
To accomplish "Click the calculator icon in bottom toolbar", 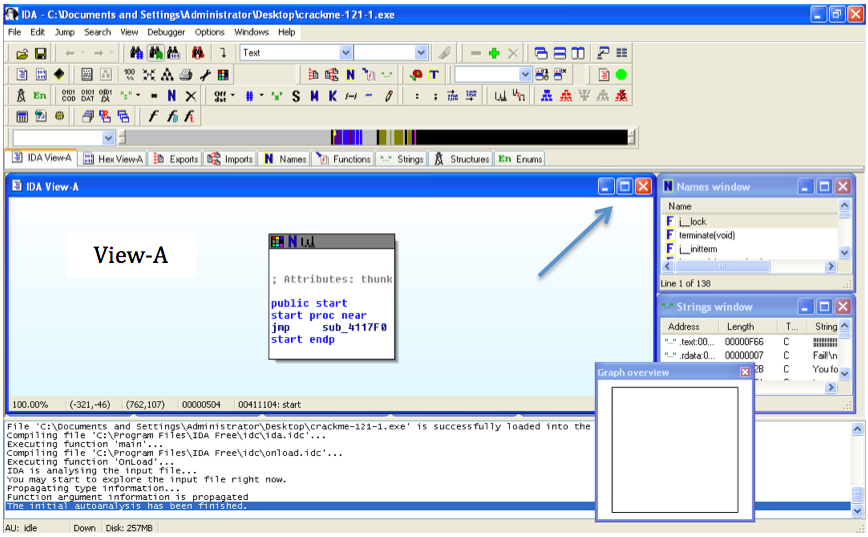I will (x=22, y=116).
